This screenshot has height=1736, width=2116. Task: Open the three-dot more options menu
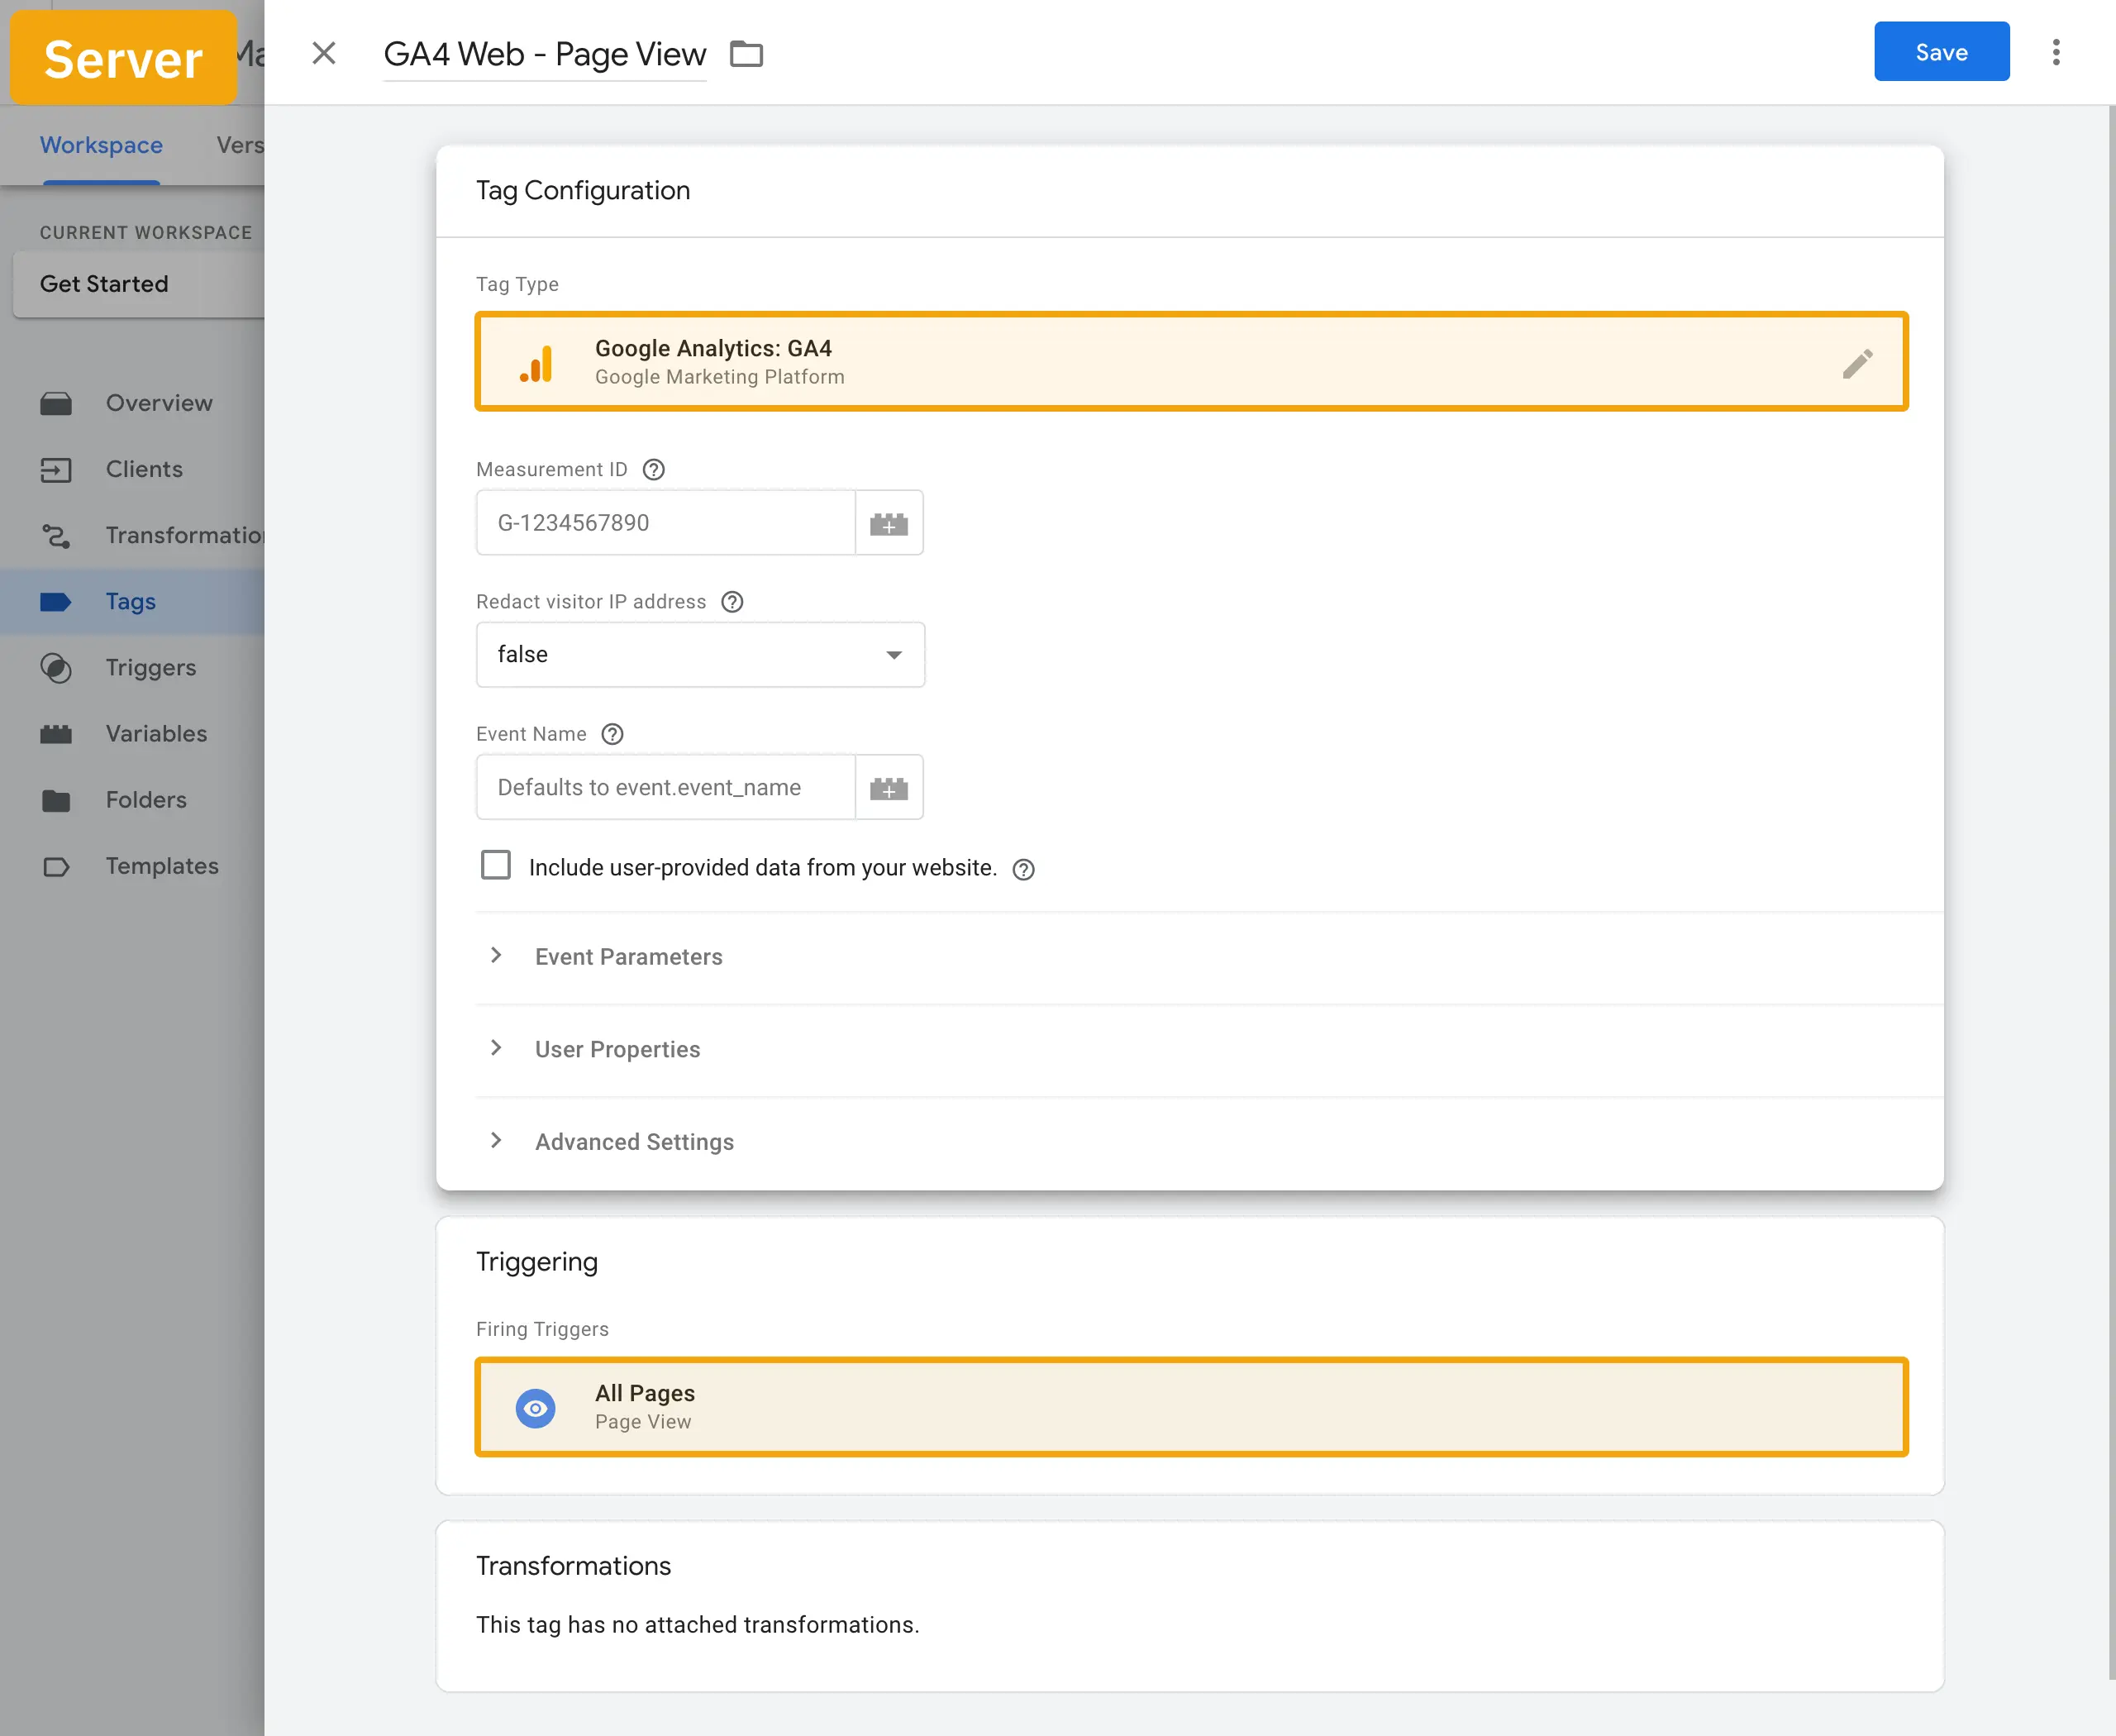point(2056,52)
